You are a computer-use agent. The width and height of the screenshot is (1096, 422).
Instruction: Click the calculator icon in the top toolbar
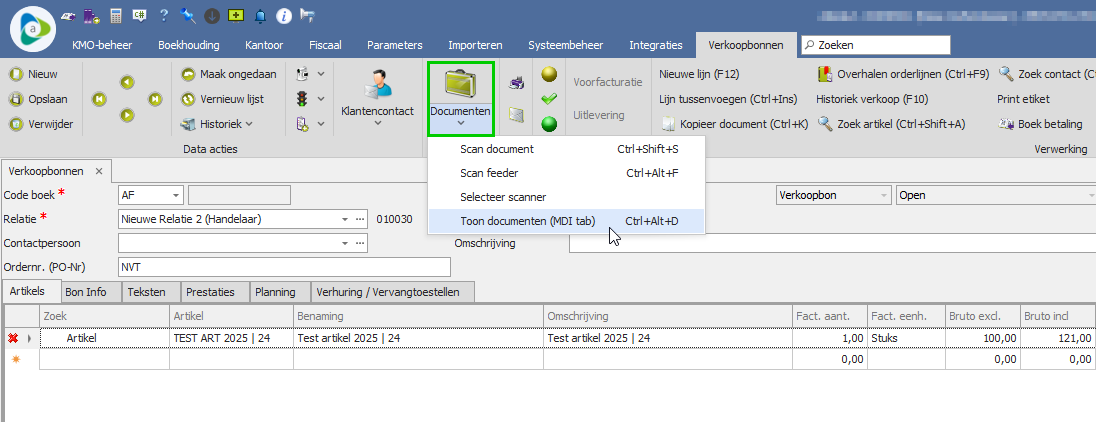(x=117, y=16)
